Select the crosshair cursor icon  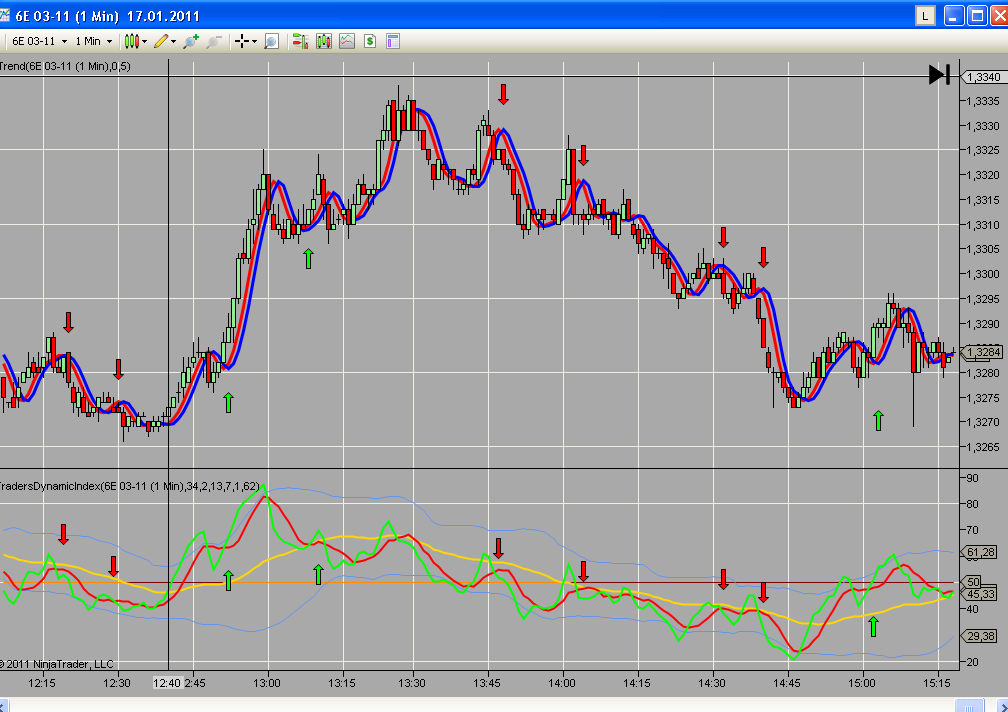tap(242, 42)
